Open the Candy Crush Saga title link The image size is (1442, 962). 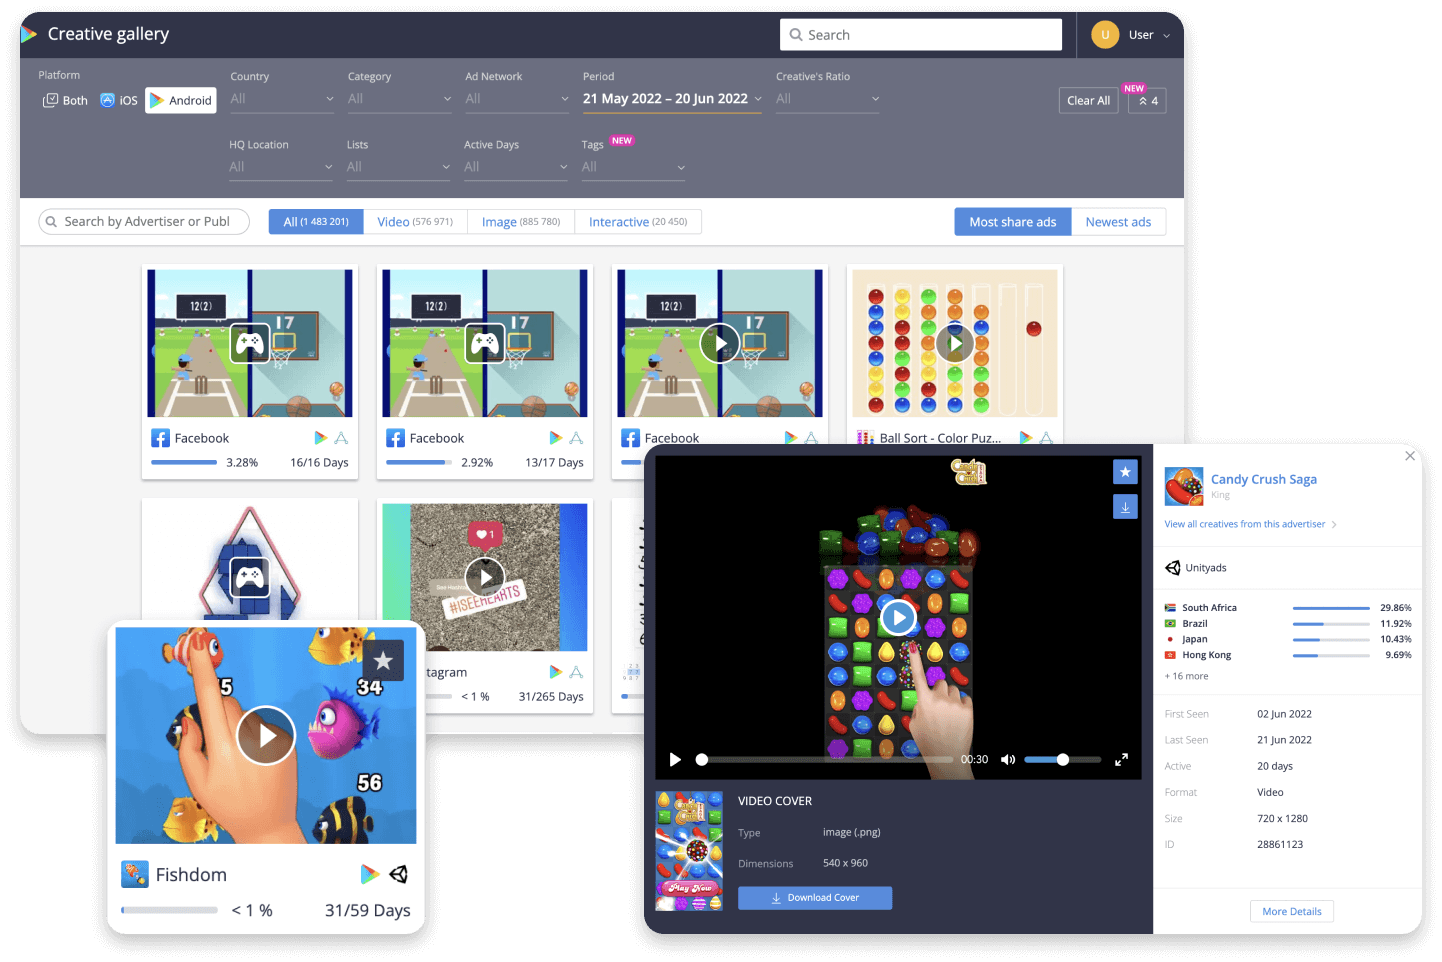click(1264, 479)
